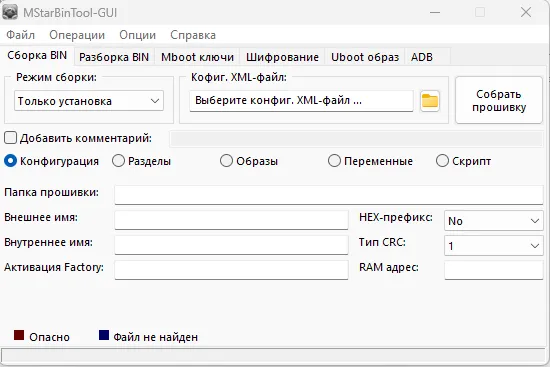
Task: Click the Режим сборки group label
Action: [x=56, y=77]
